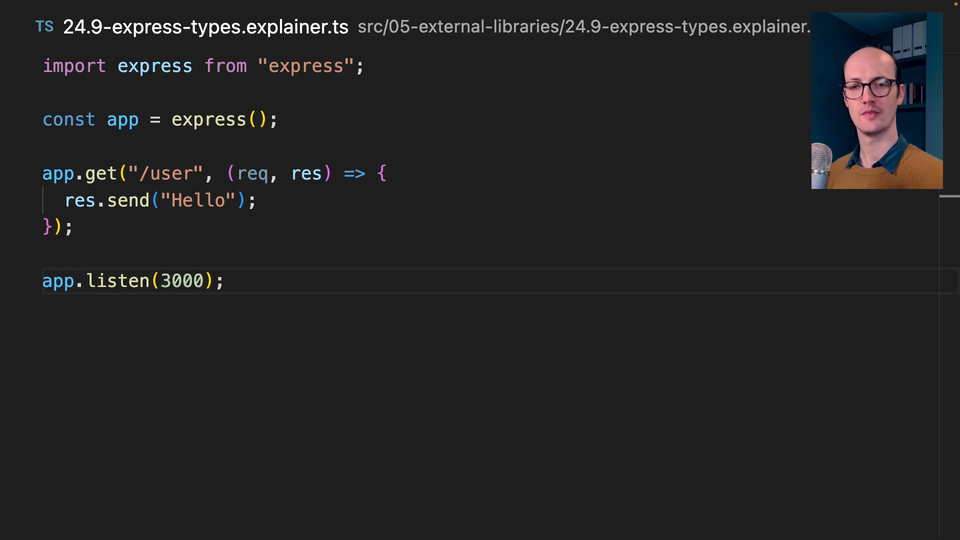Image resolution: width=960 pixels, height=540 pixels.
Task: Click the listen method in app.listen
Action: (x=117, y=282)
